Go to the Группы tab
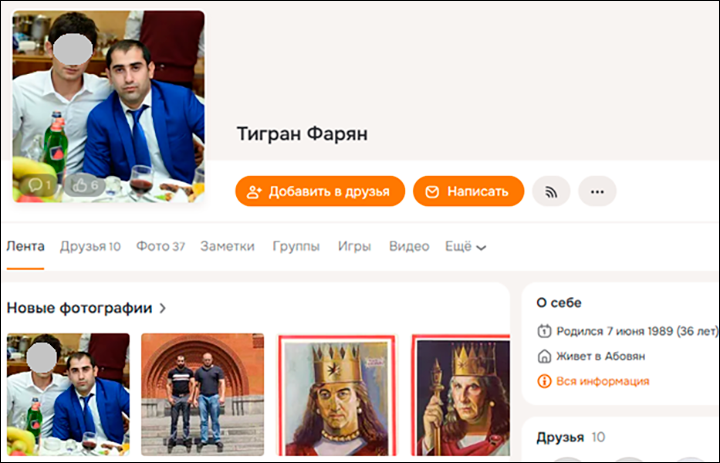This screenshot has height=463, width=720. (296, 247)
